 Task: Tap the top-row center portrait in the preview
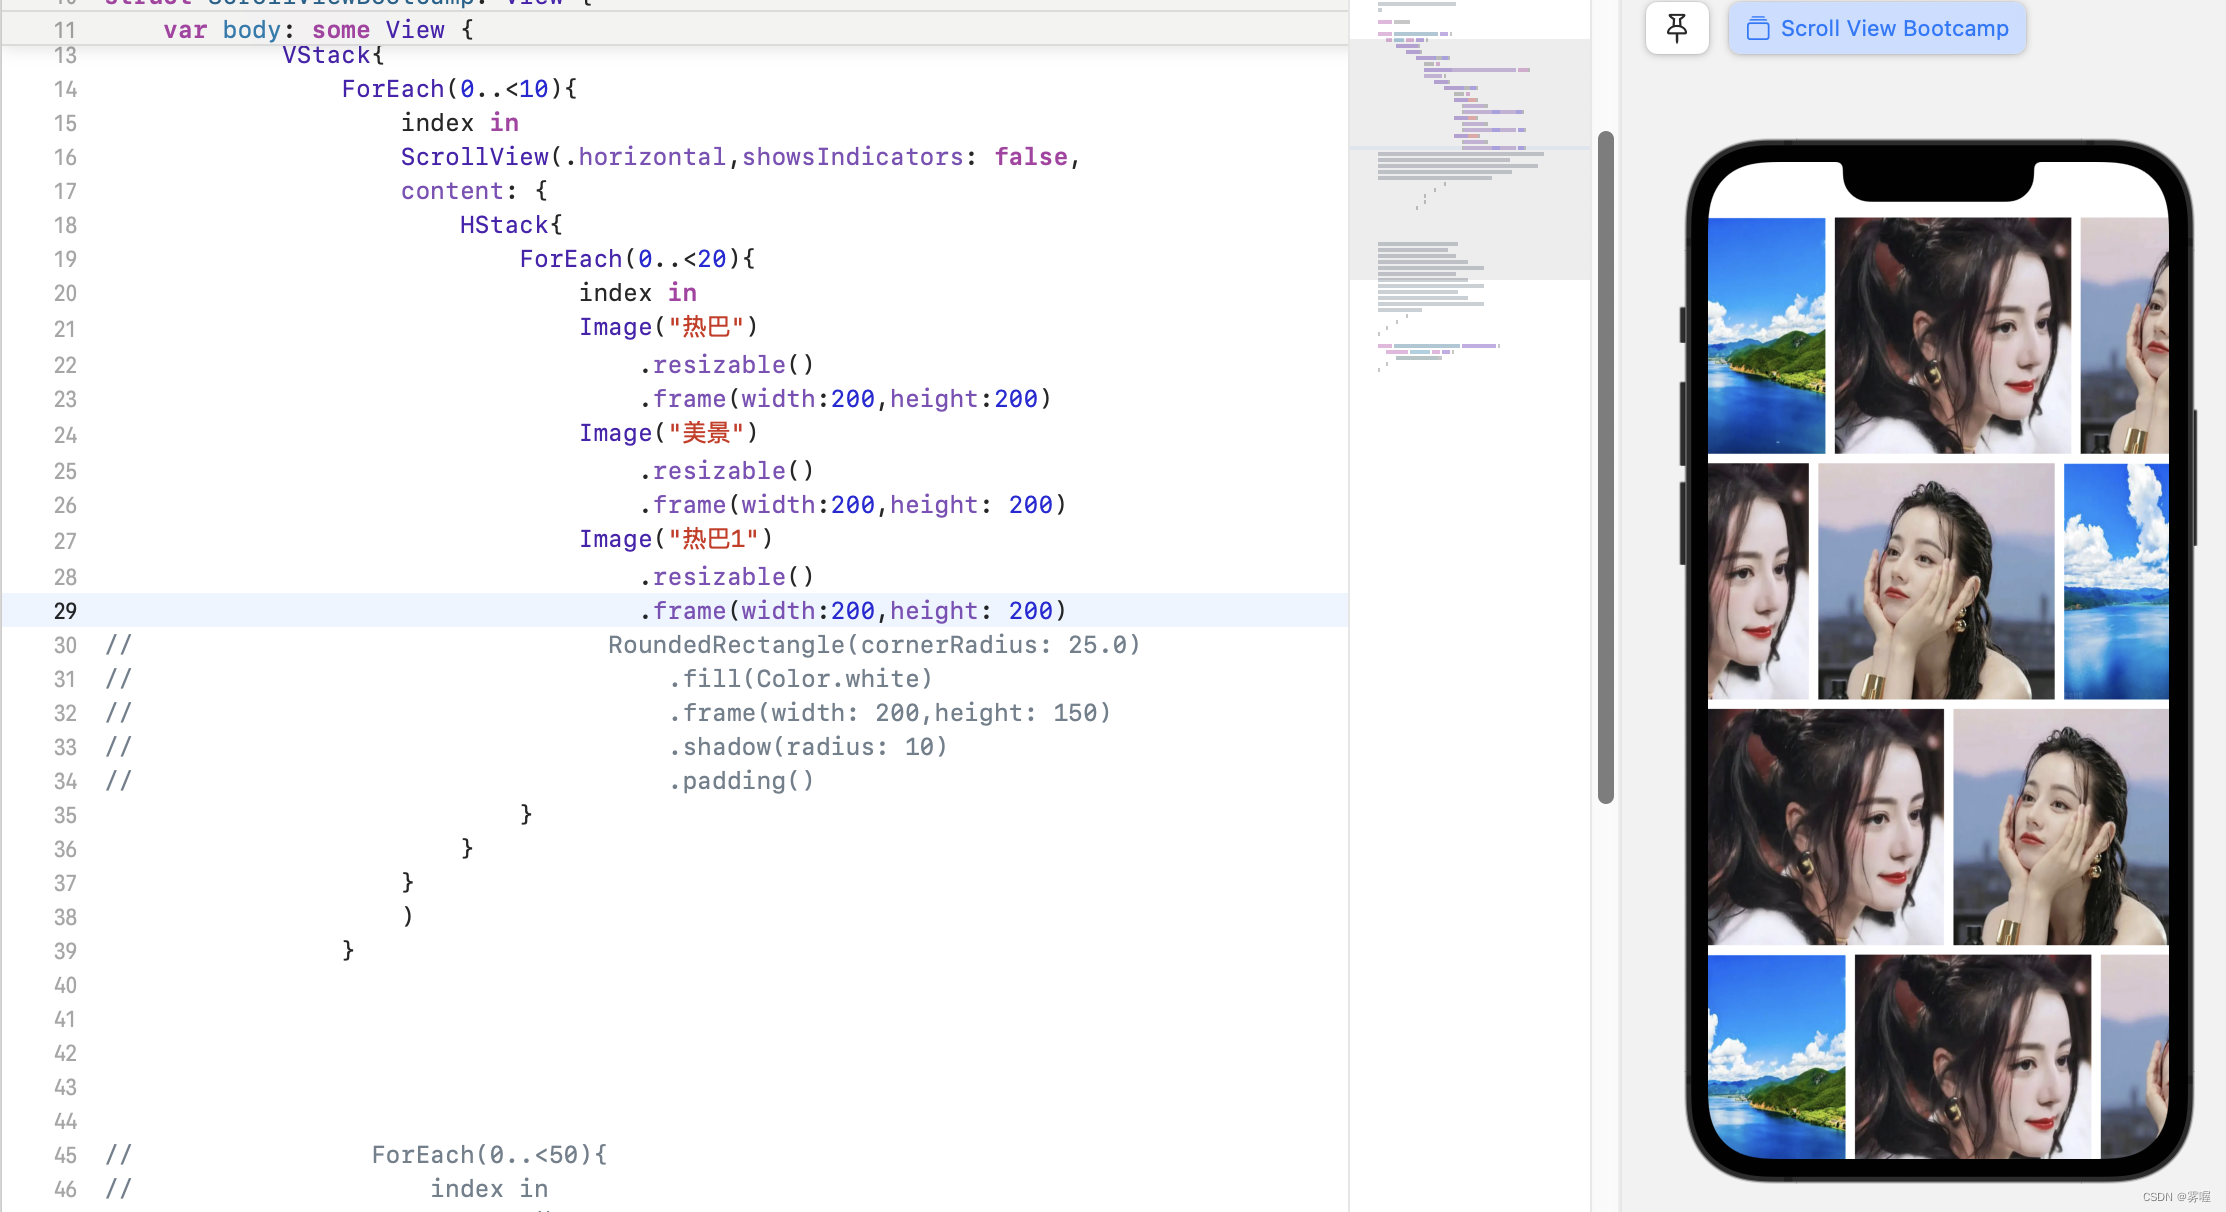(1952, 335)
